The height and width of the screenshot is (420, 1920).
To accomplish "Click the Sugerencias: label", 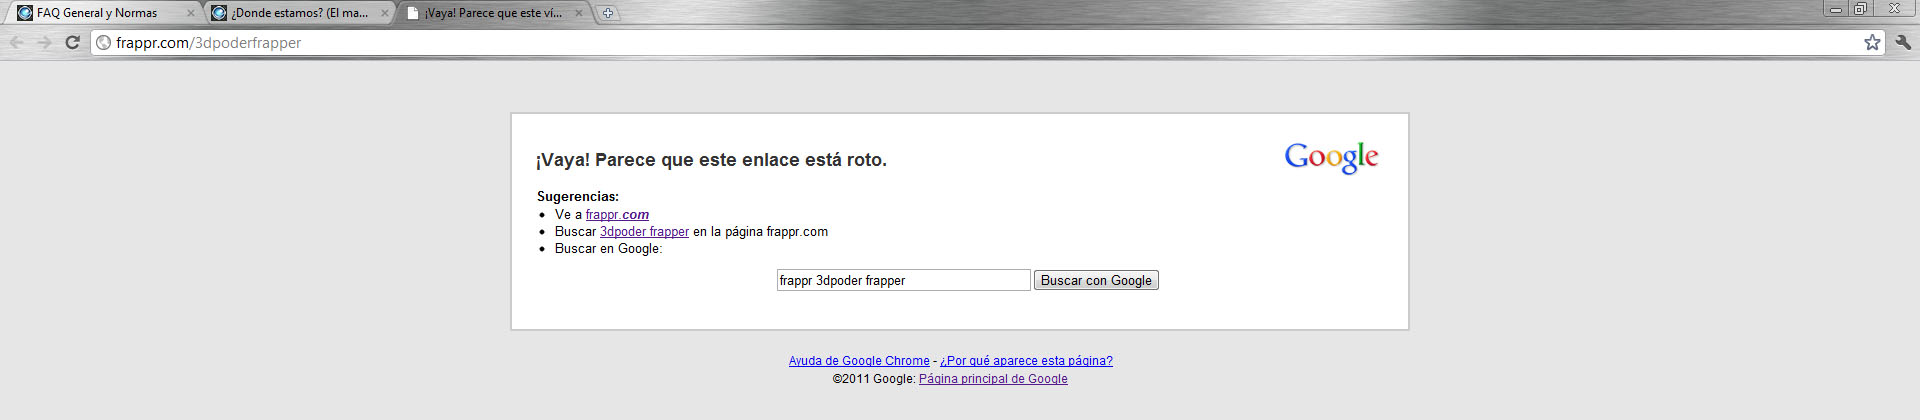I will tap(578, 197).
